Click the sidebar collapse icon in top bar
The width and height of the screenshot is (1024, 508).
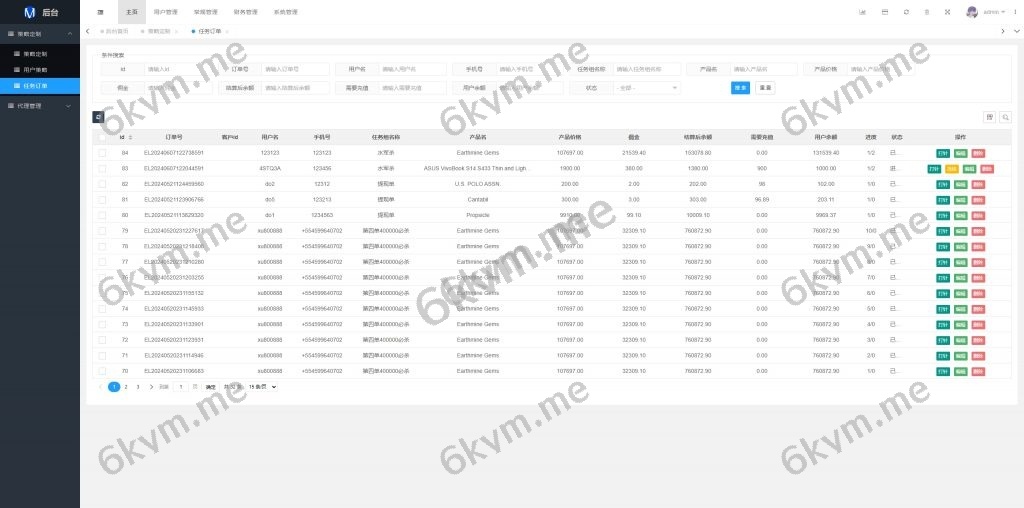pyautogui.click(x=100, y=12)
